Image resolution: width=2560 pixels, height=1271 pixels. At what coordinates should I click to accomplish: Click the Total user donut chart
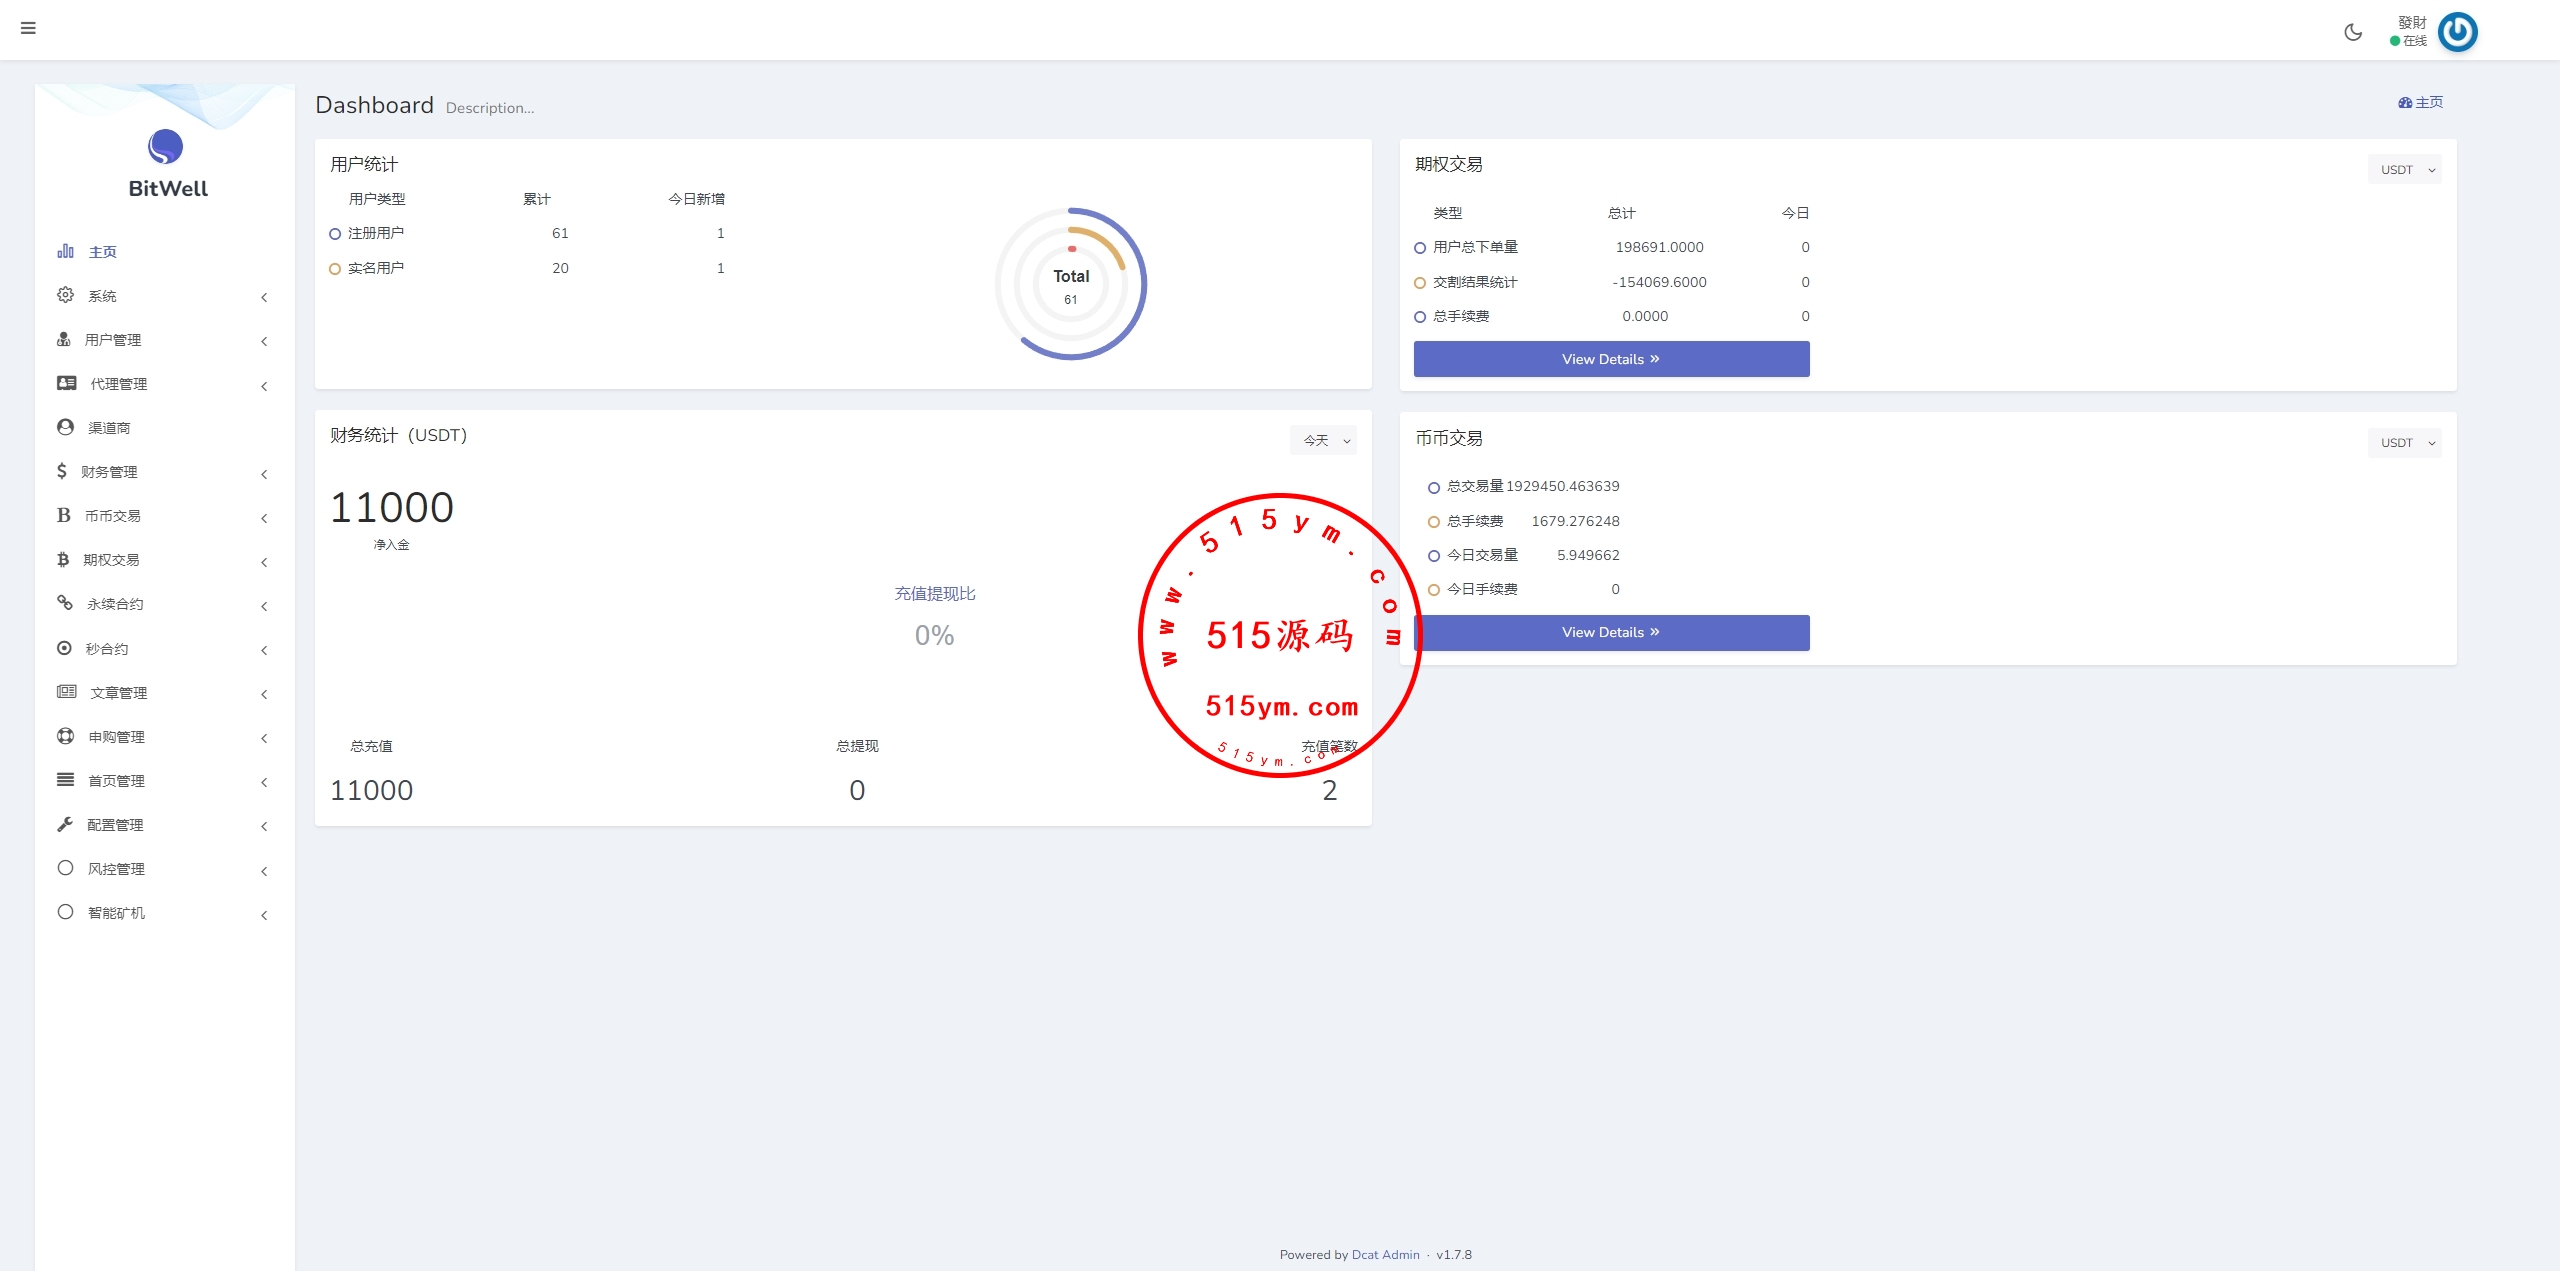point(1071,284)
